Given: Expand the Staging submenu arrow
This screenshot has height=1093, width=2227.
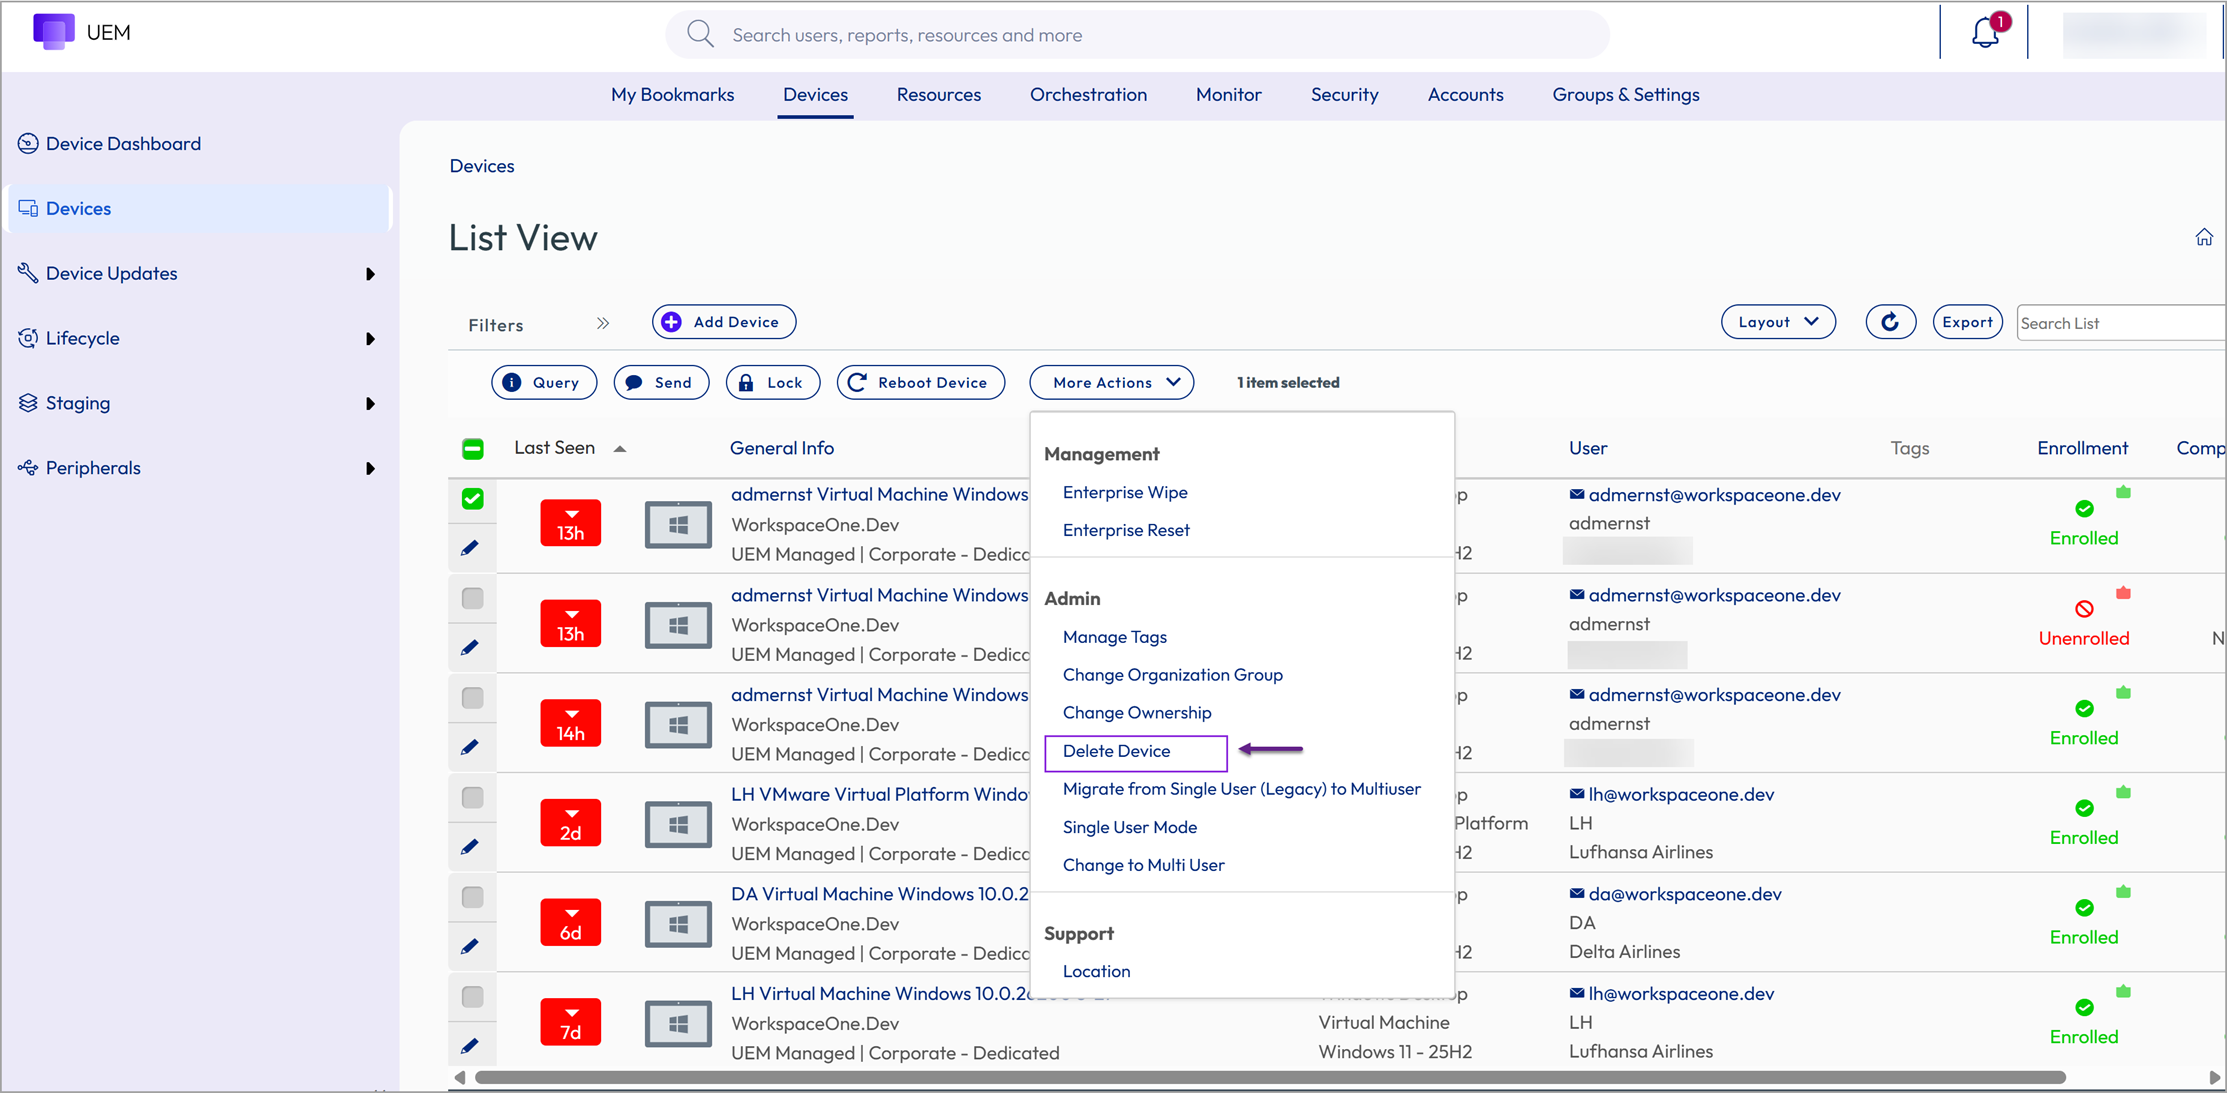Looking at the screenshot, I should click(370, 404).
